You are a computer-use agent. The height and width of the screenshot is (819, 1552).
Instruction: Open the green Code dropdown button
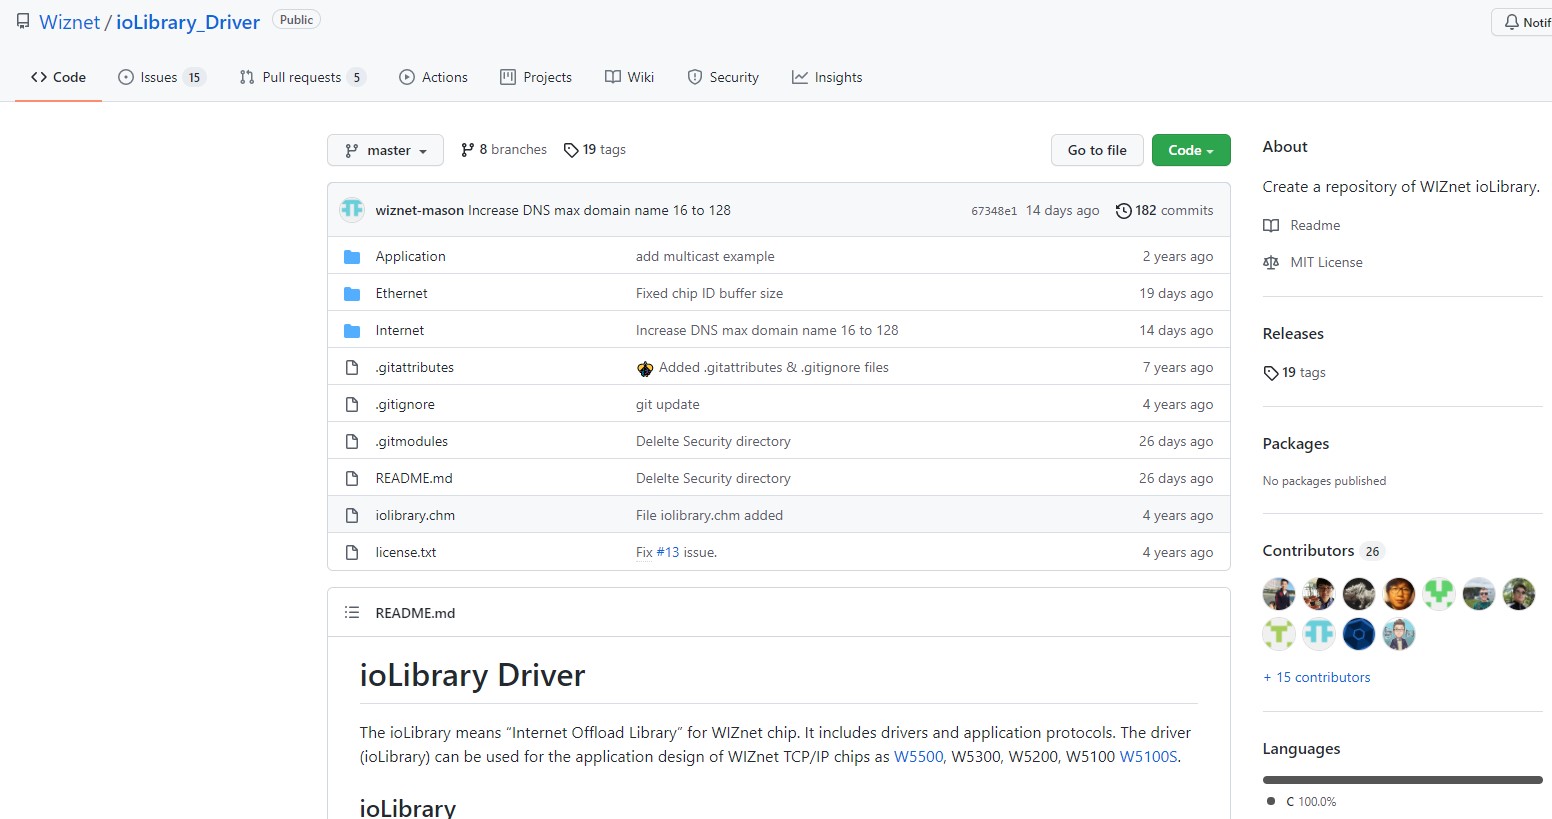point(1191,150)
